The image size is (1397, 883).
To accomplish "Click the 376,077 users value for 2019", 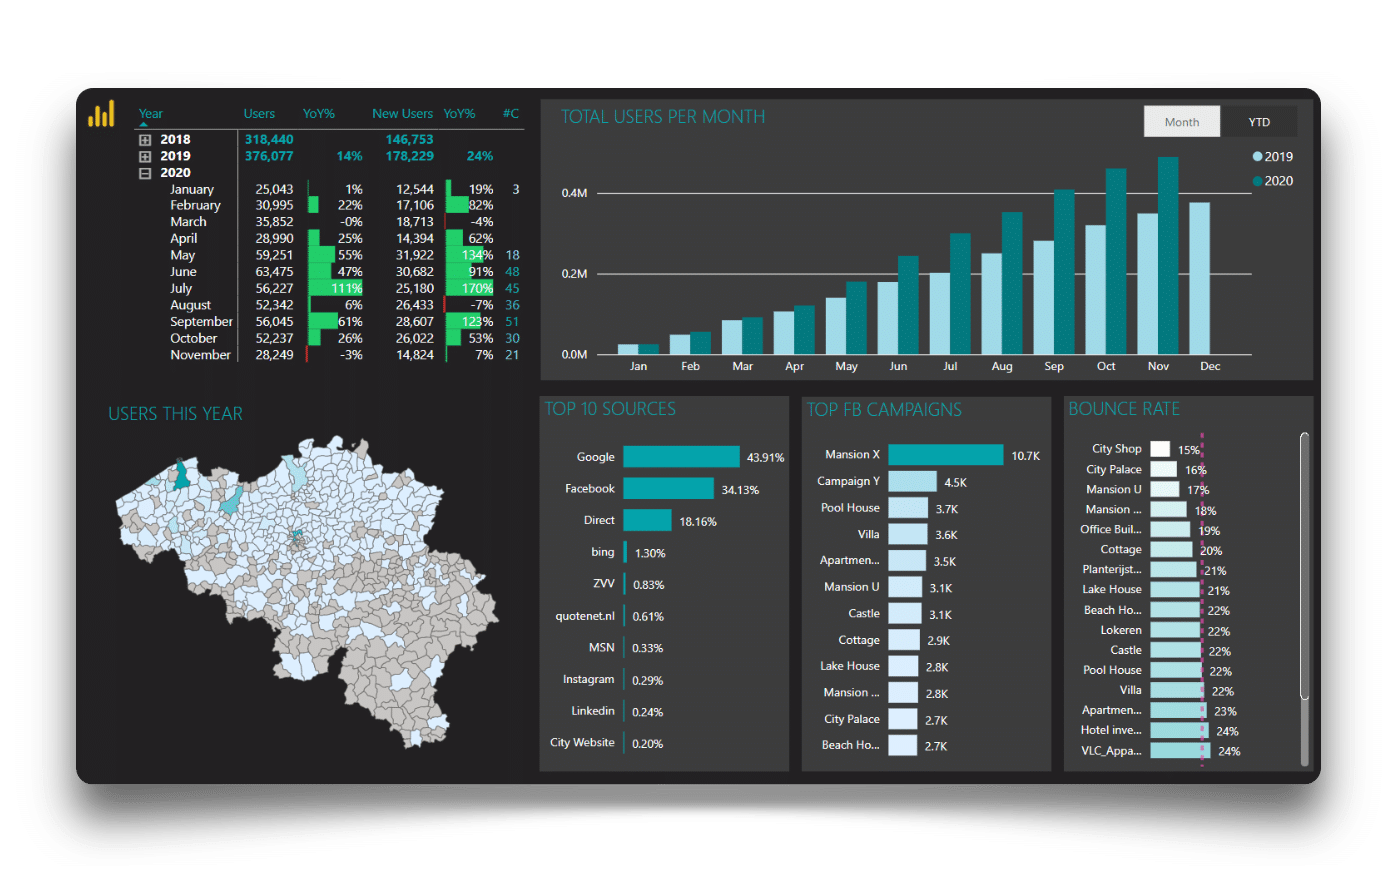I will pyautogui.click(x=269, y=156).
